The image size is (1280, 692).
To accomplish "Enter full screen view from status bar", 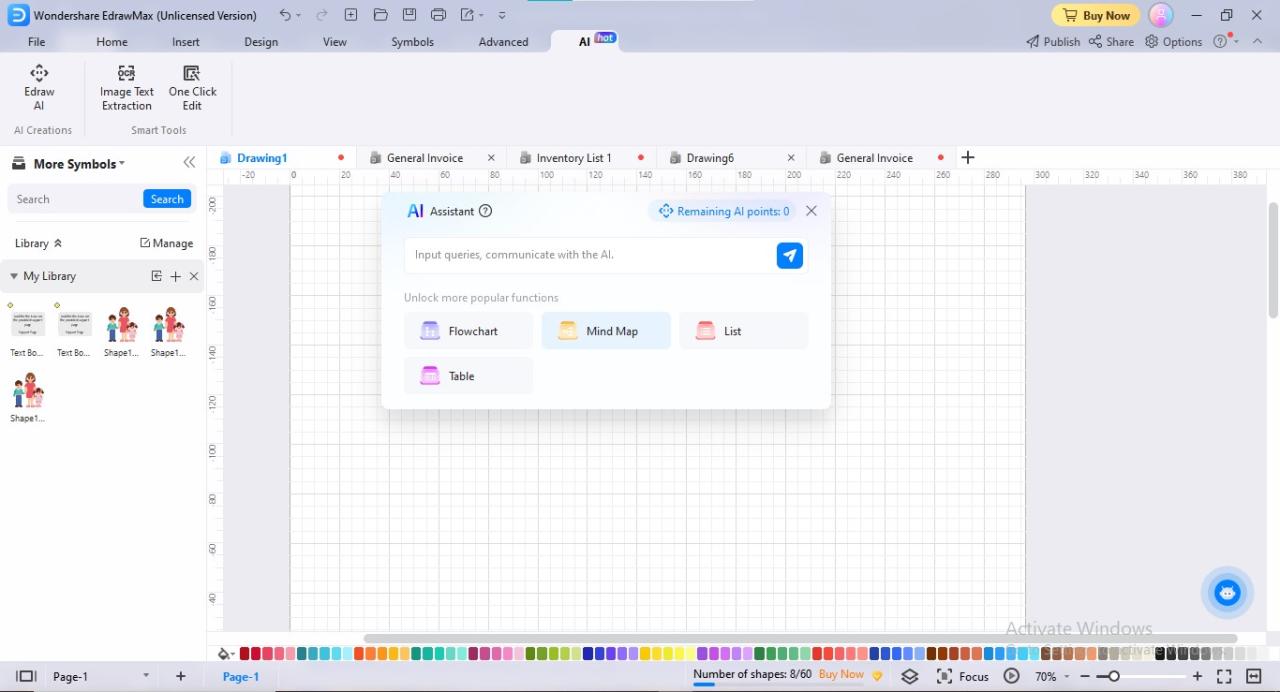I will coord(1224,676).
